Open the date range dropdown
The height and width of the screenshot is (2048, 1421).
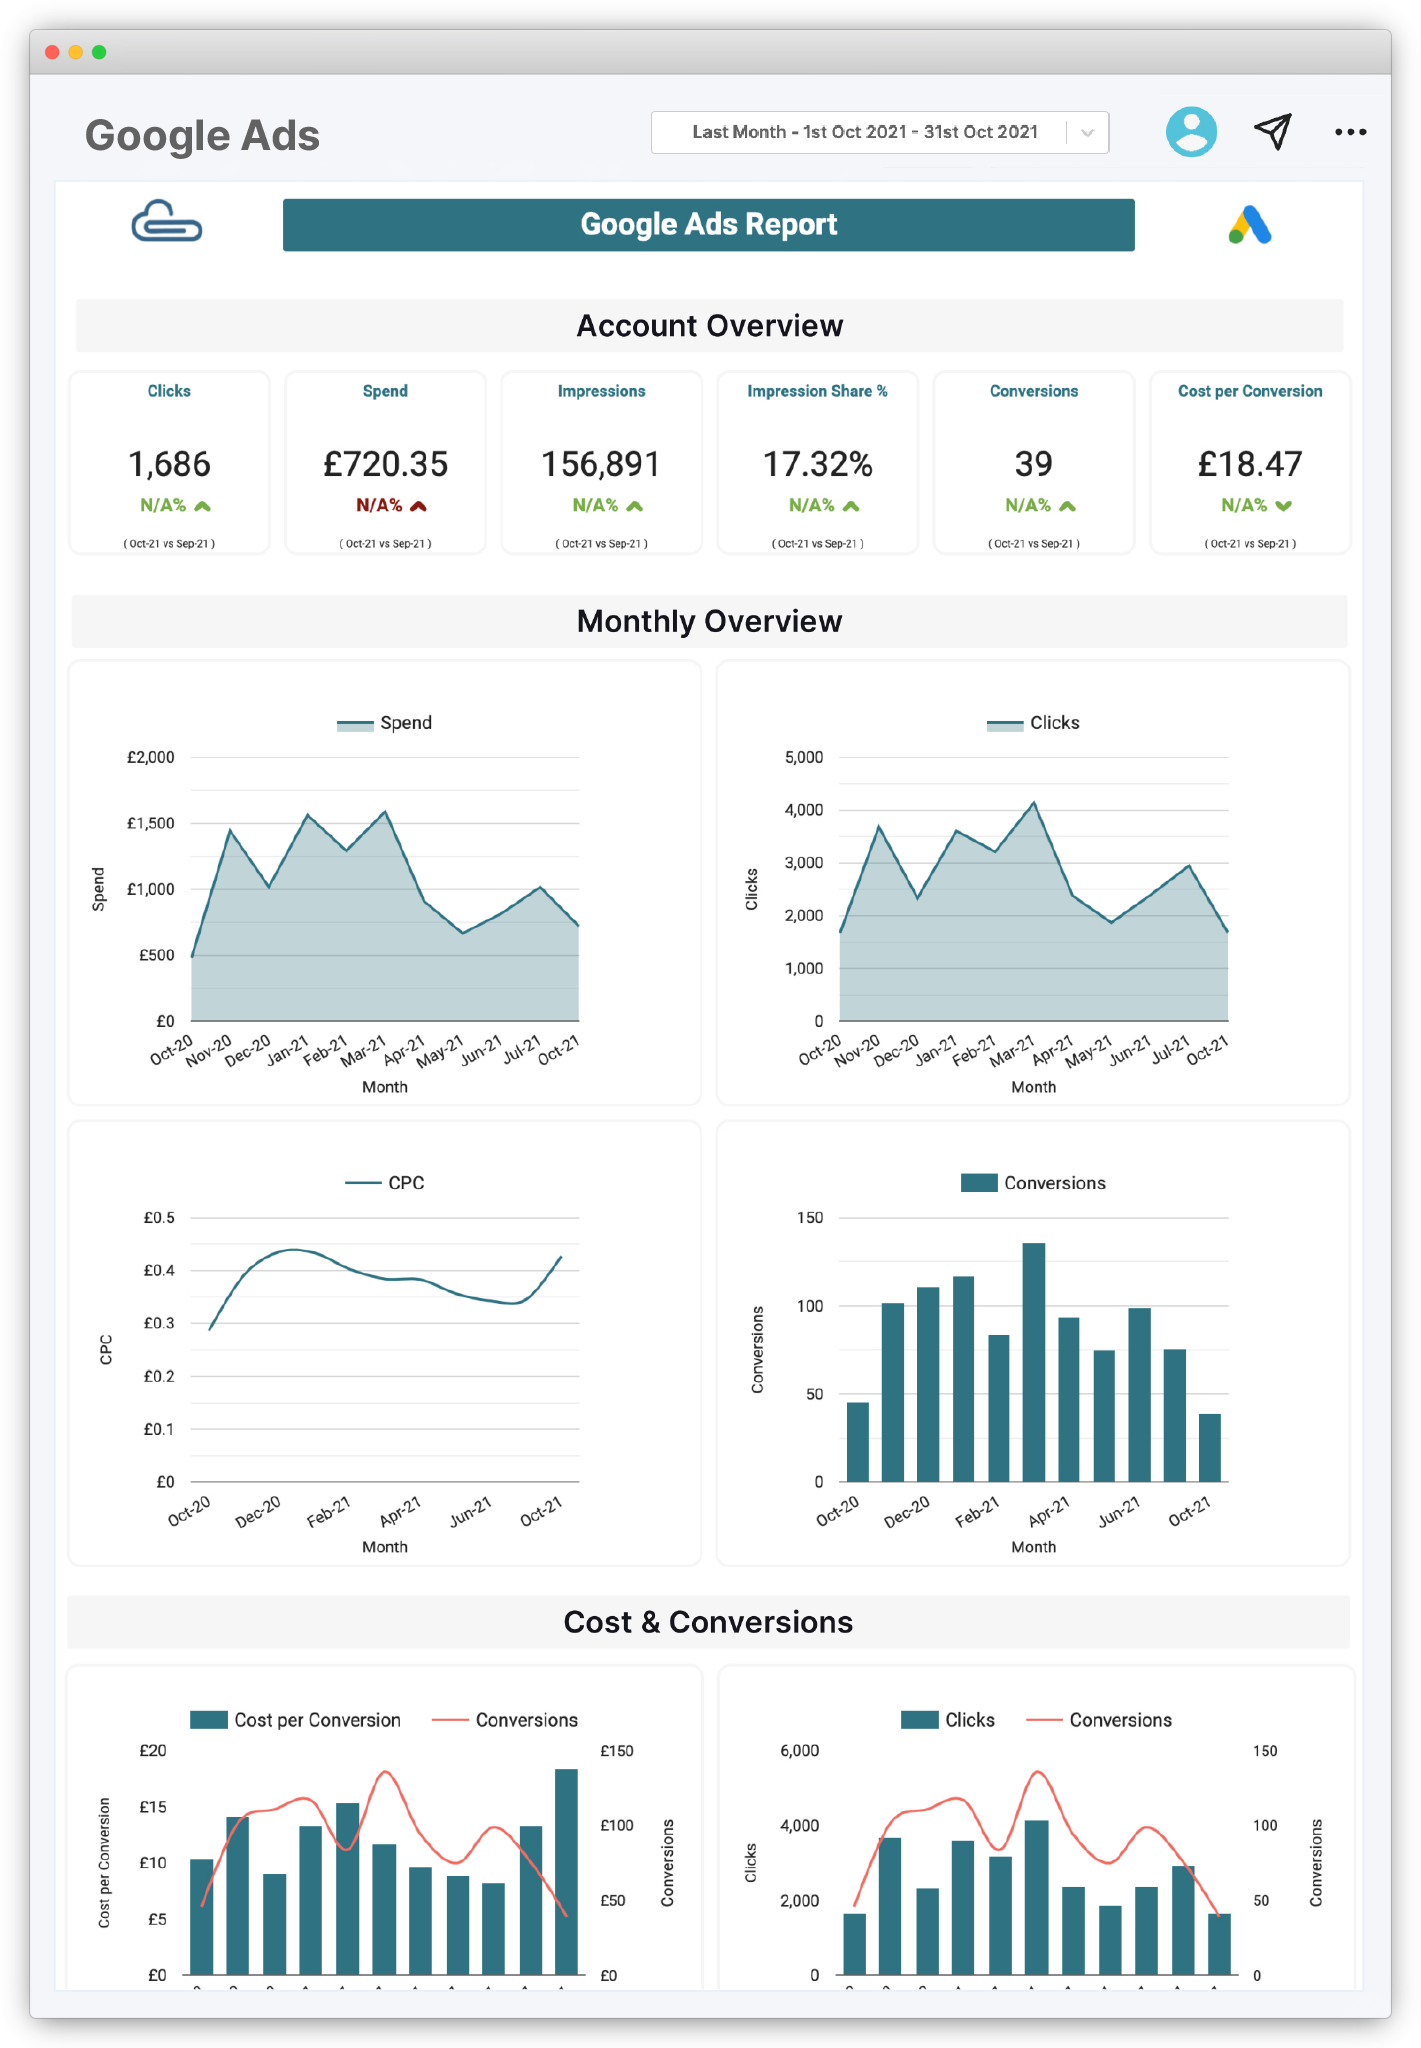pos(880,132)
